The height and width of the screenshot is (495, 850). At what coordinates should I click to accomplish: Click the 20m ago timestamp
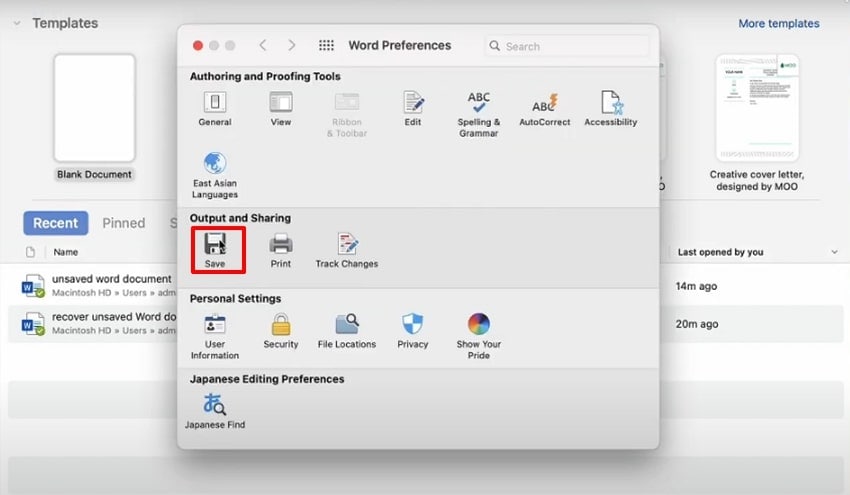pyautogui.click(x=697, y=324)
